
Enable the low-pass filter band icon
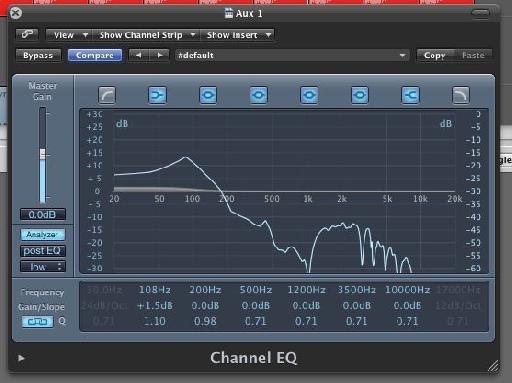461,95
